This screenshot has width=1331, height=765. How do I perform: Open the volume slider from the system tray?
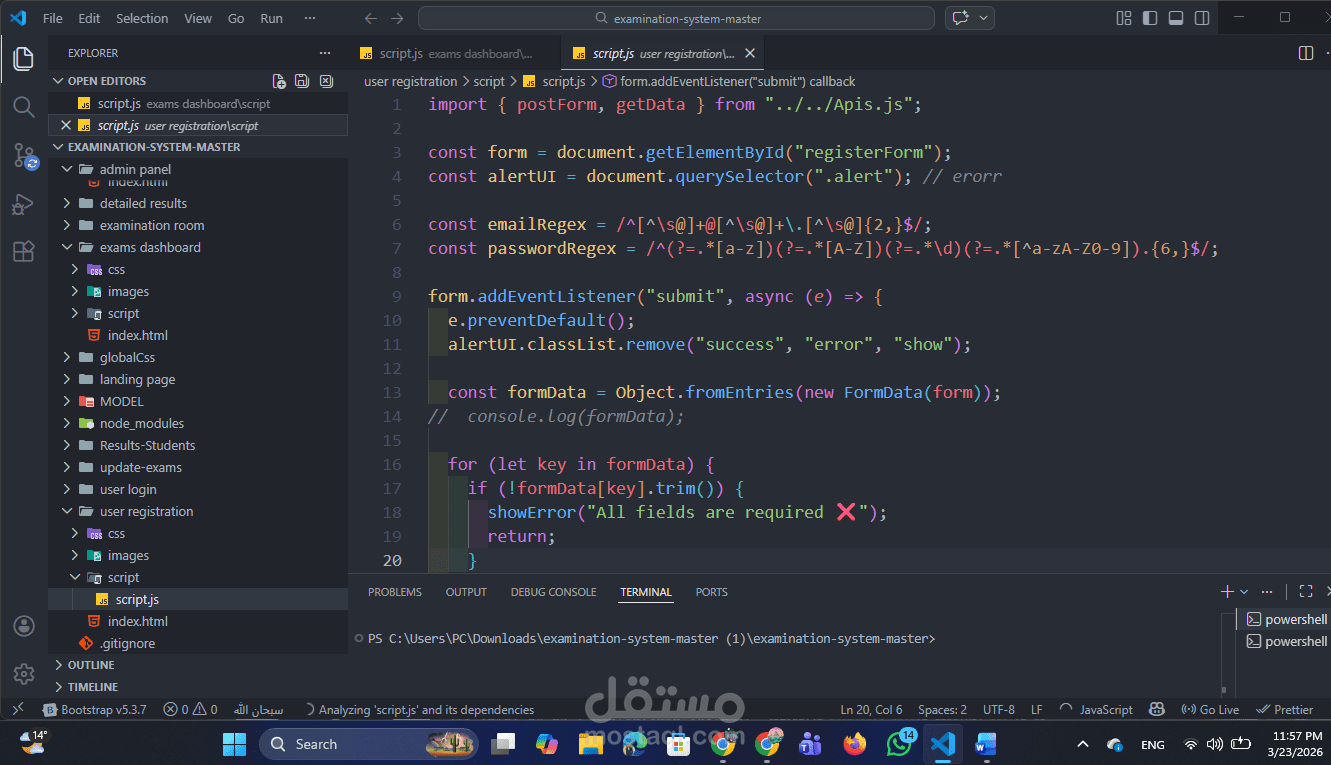pyautogui.click(x=1213, y=744)
